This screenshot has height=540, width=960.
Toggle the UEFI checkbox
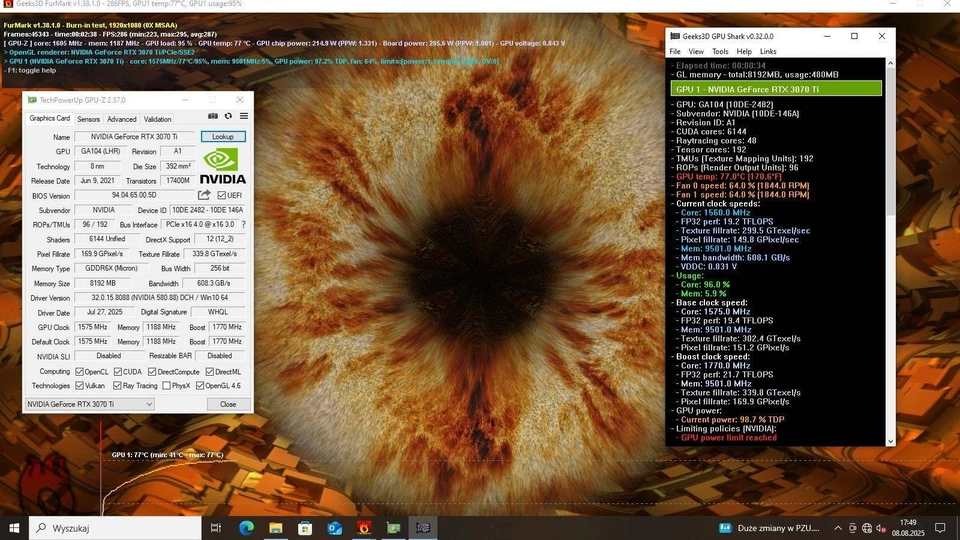pyautogui.click(x=222, y=195)
